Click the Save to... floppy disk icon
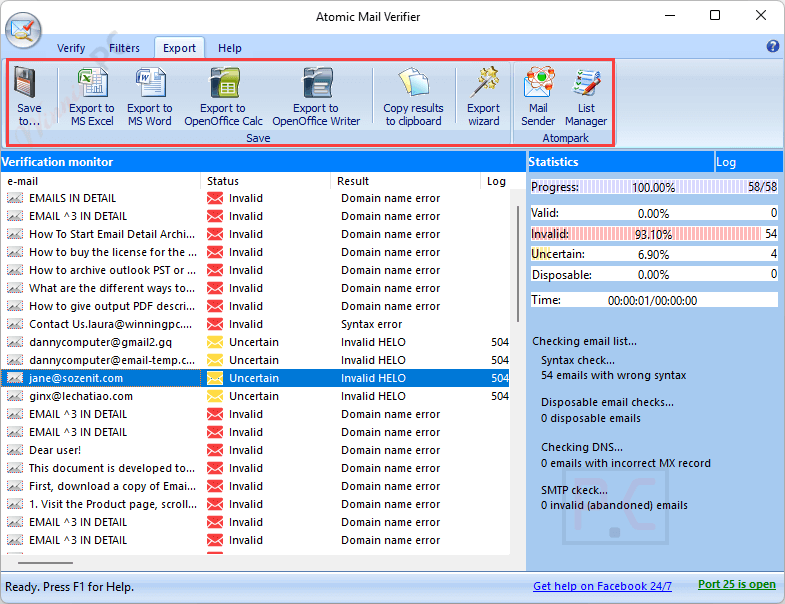 tap(25, 82)
